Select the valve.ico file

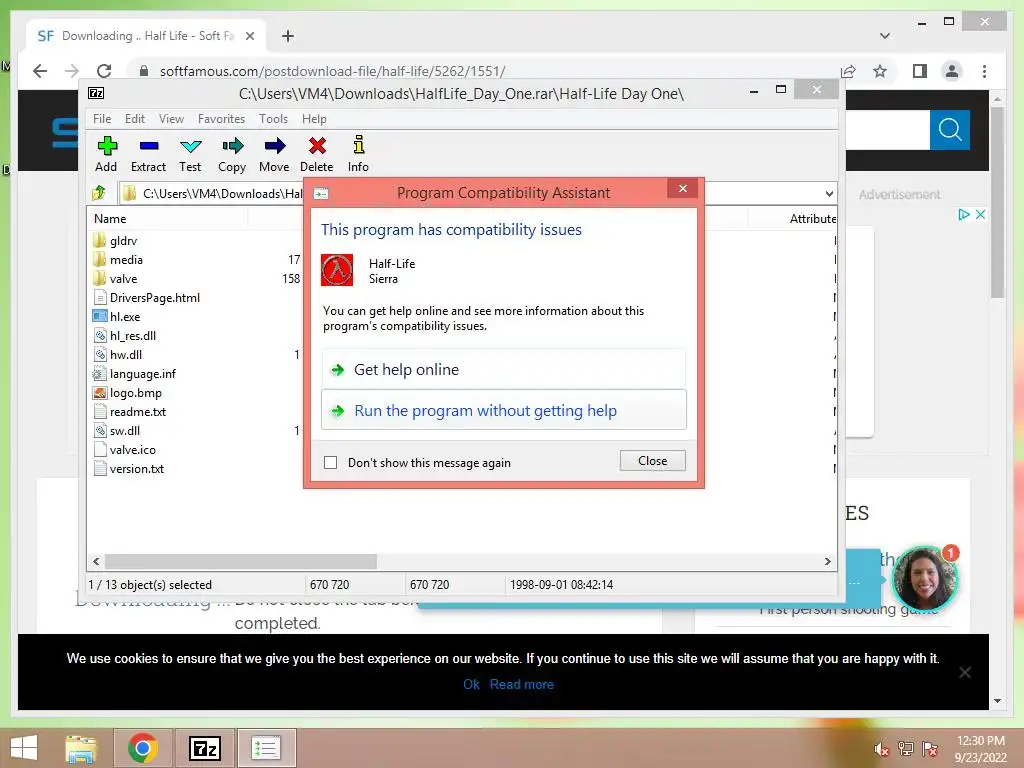coord(133,450)
